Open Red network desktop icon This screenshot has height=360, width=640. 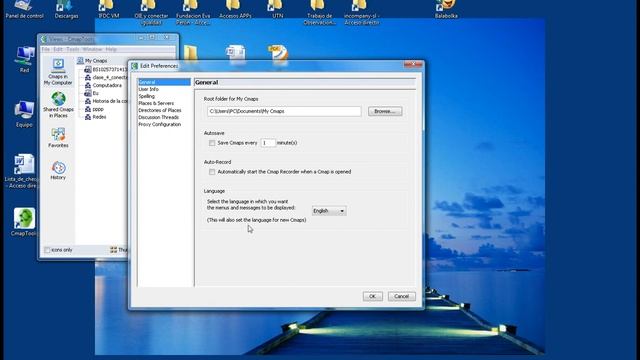coord(24,59)
